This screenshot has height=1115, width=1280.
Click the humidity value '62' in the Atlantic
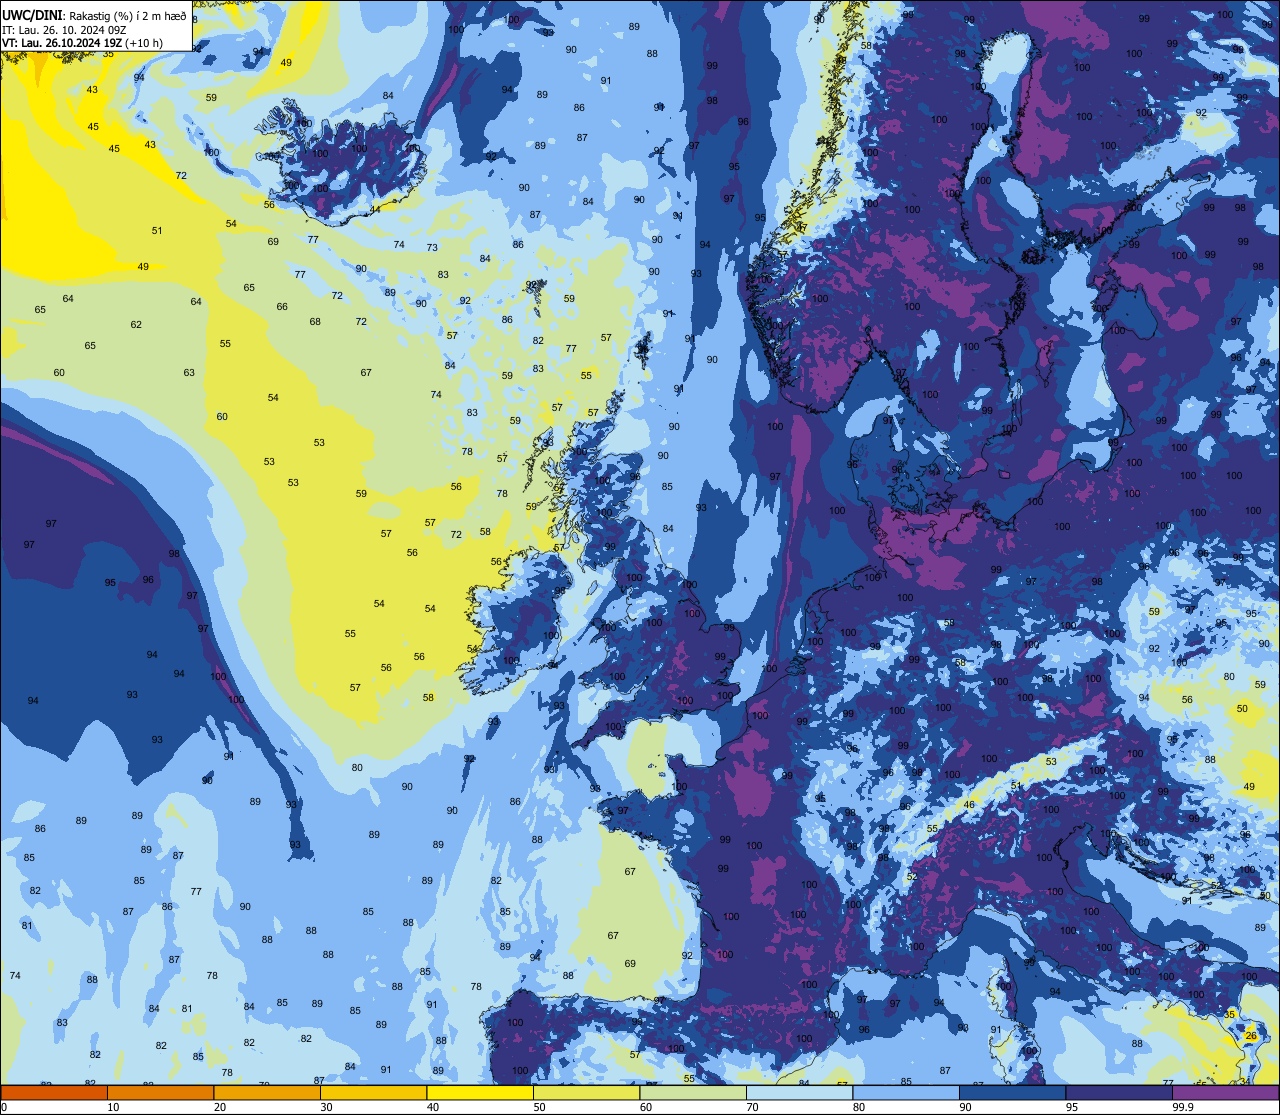tap(136, 324)
